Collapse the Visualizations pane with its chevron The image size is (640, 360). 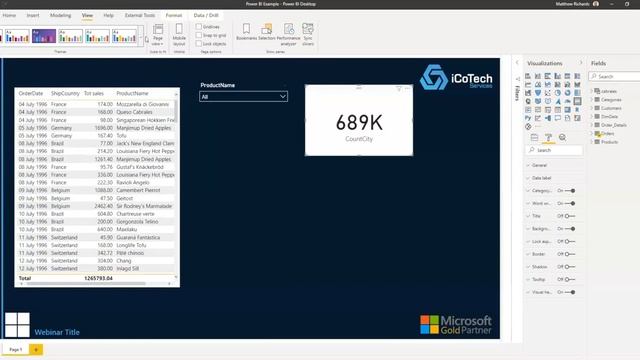point(581,63)
